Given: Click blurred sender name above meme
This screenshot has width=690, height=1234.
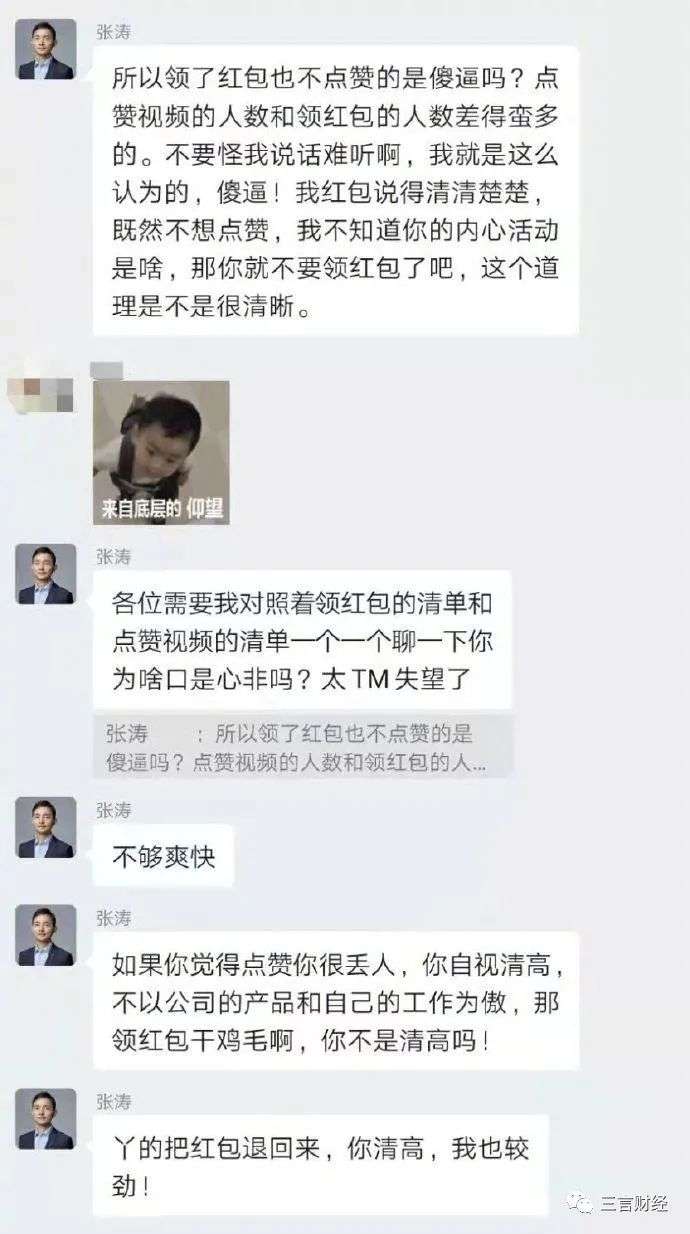Looking at the screenshot, I should (107, 370).
